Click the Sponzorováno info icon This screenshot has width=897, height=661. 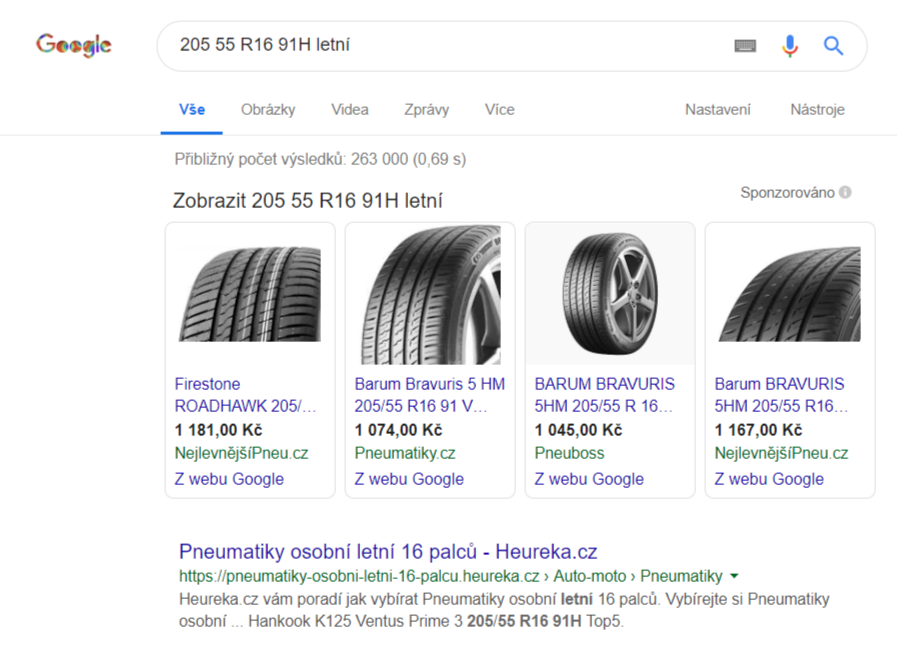point(846,192)
